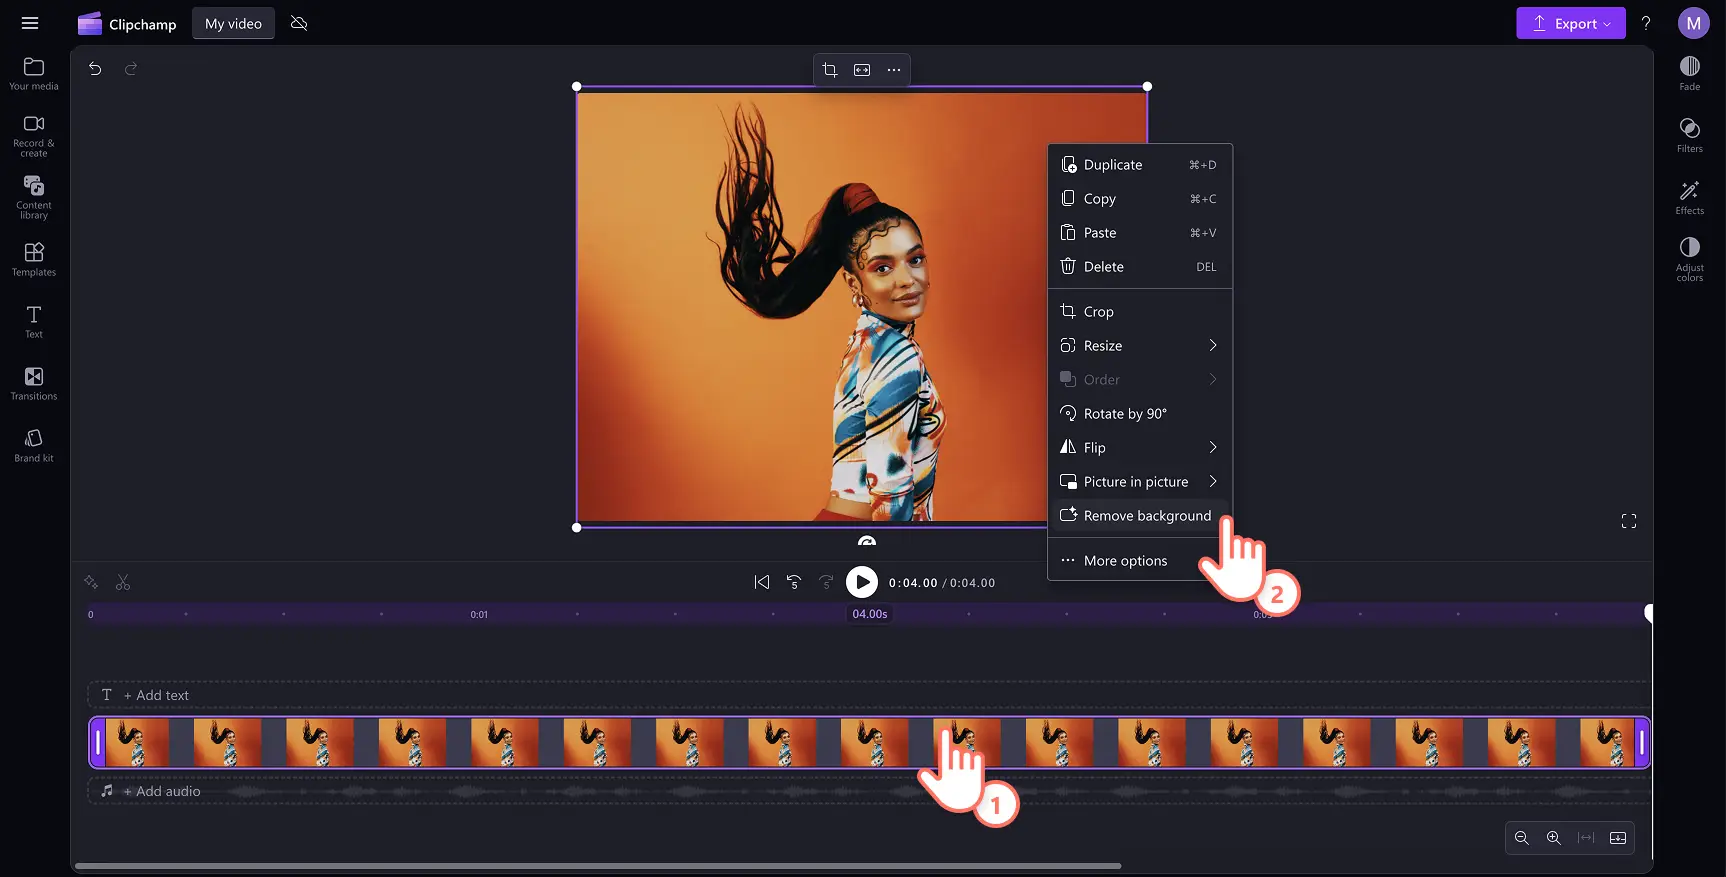Image resolution: width=1726 pixels, height=877 pixels.
Task: Open the Export dropdown
Action: tap(1571, 23)
